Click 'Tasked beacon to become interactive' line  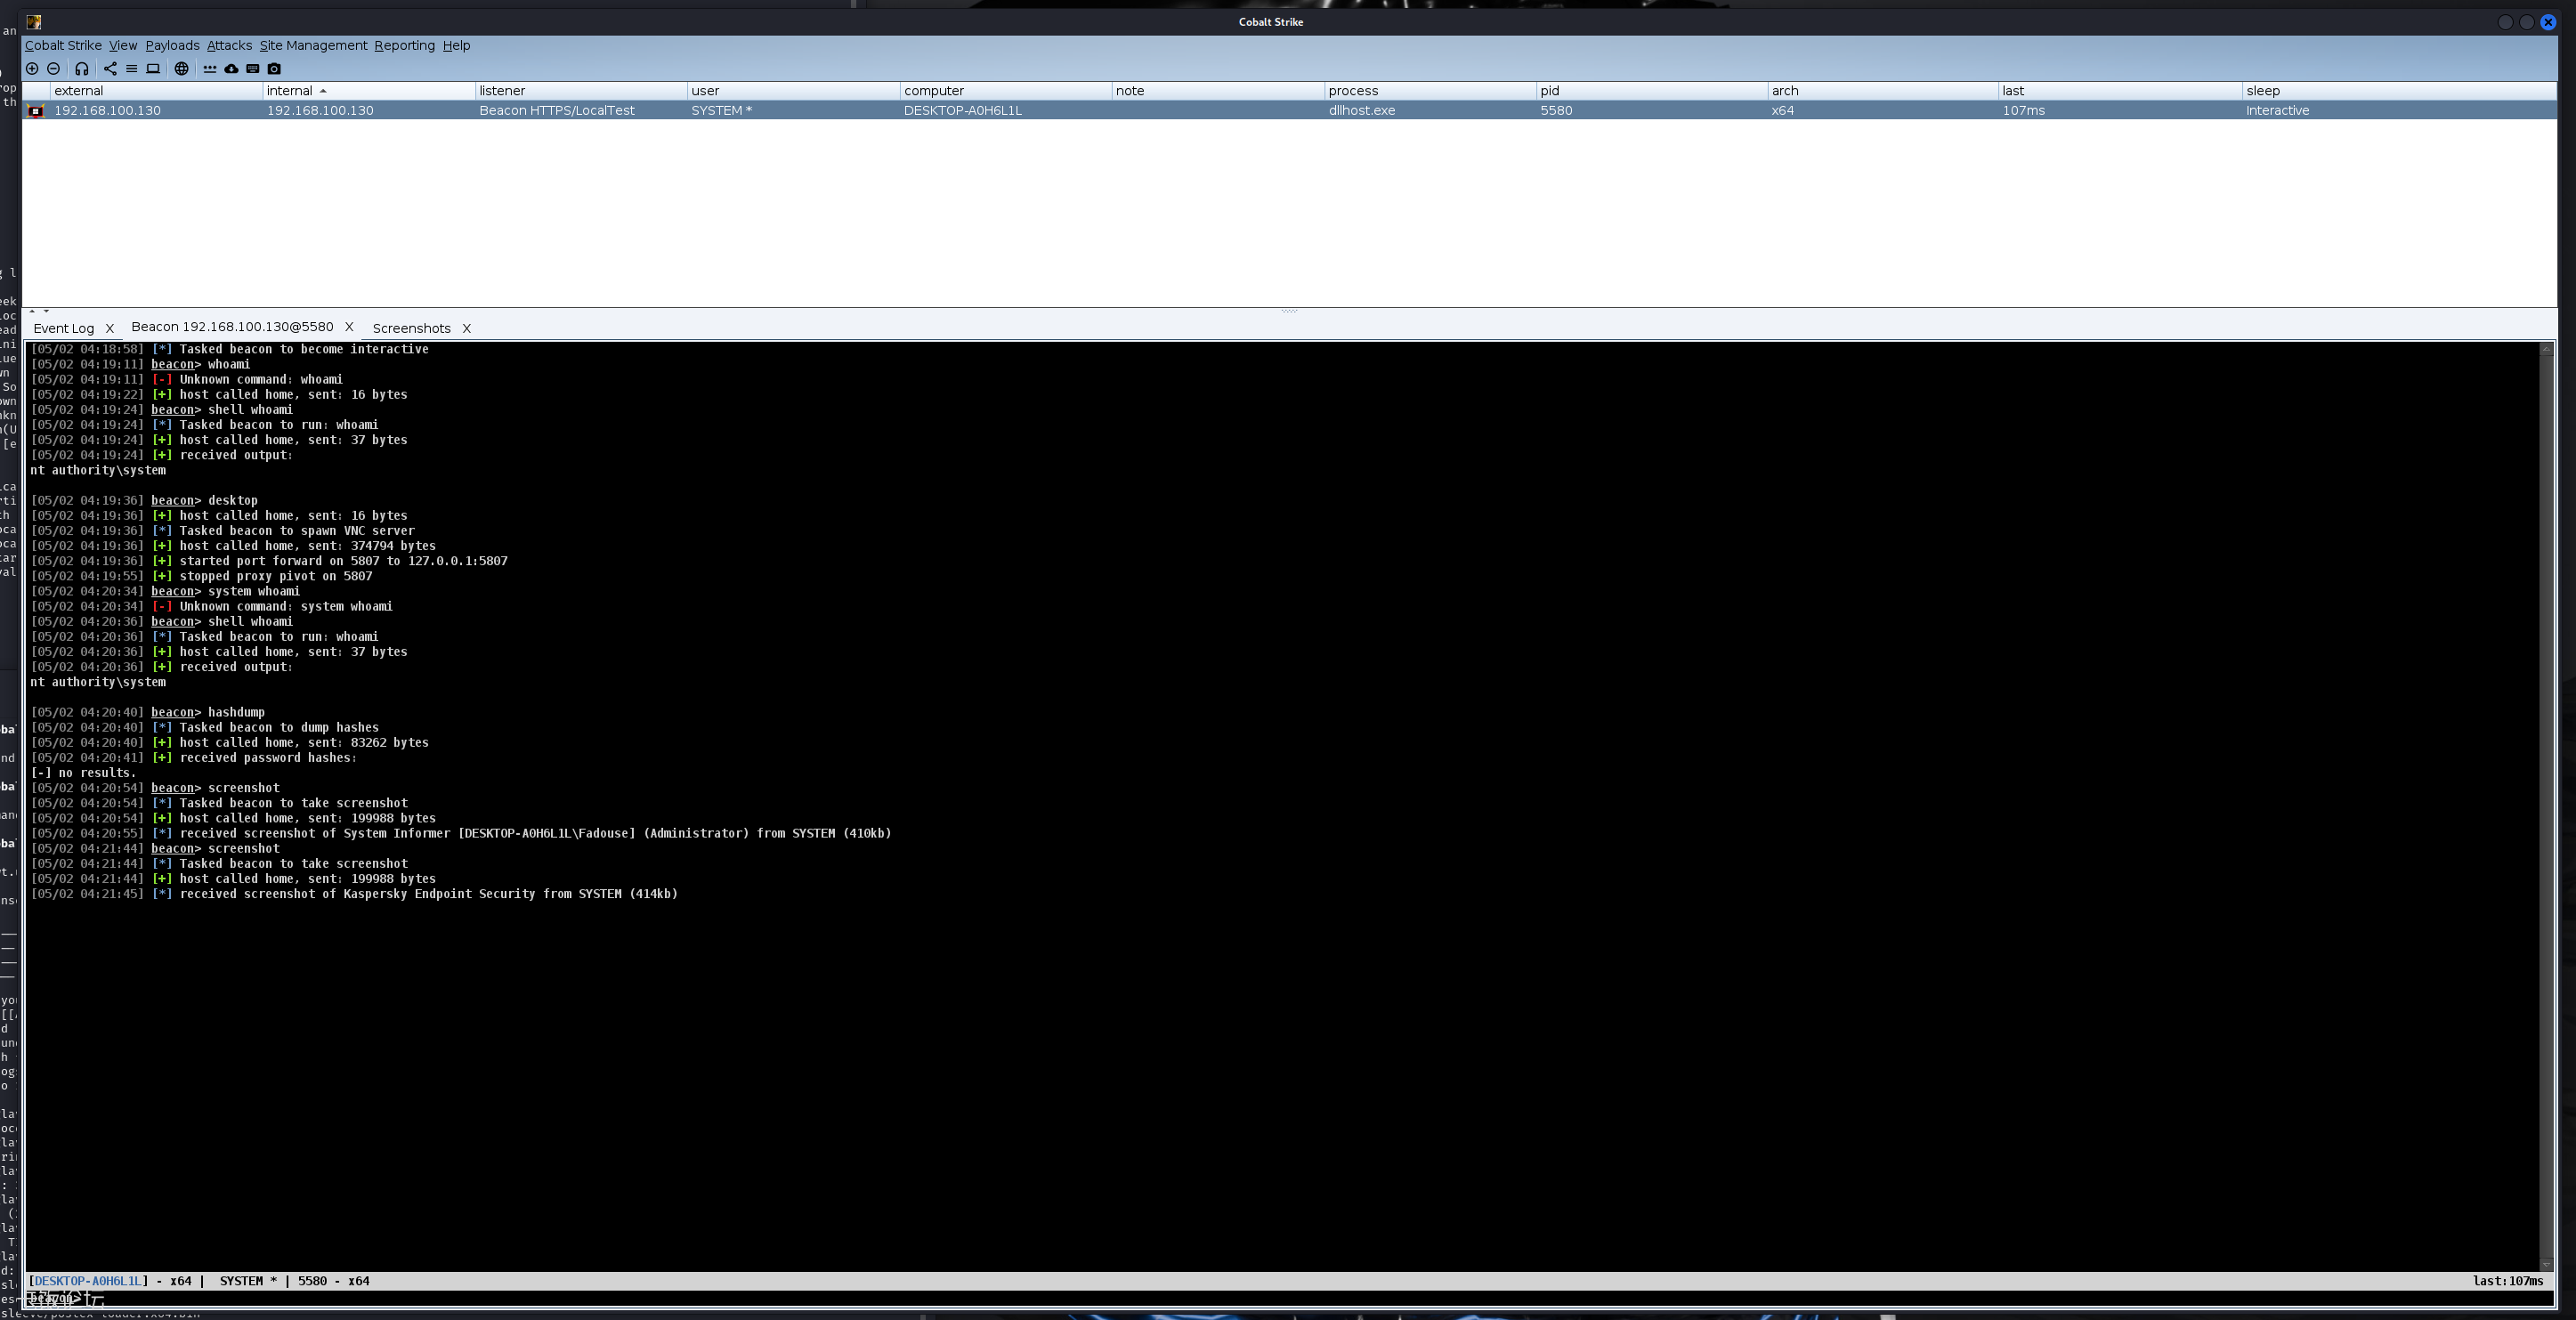tap(229, 349)
